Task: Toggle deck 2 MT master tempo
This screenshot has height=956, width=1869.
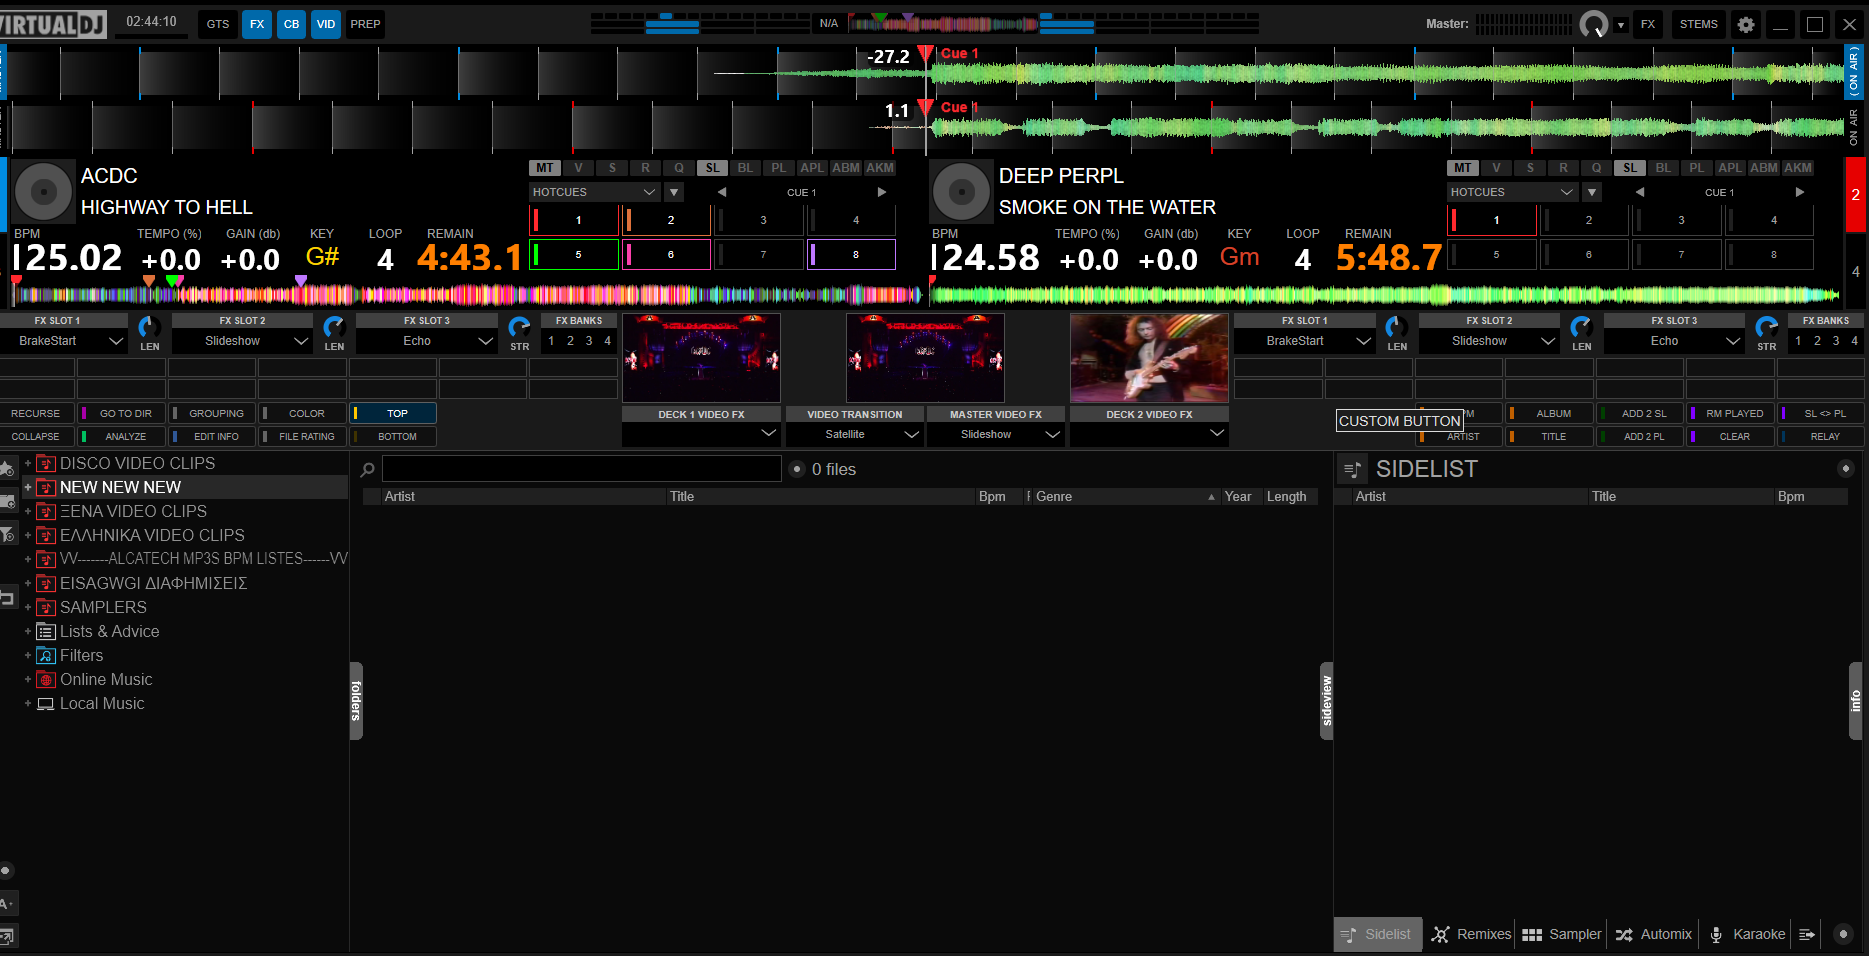Action: point(1462,168)
